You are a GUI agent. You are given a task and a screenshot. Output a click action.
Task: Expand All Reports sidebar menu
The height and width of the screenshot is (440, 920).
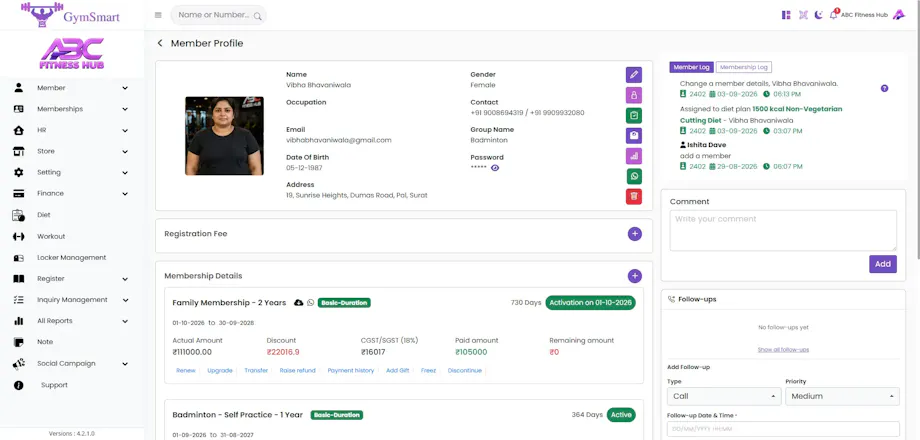point(72,321)
